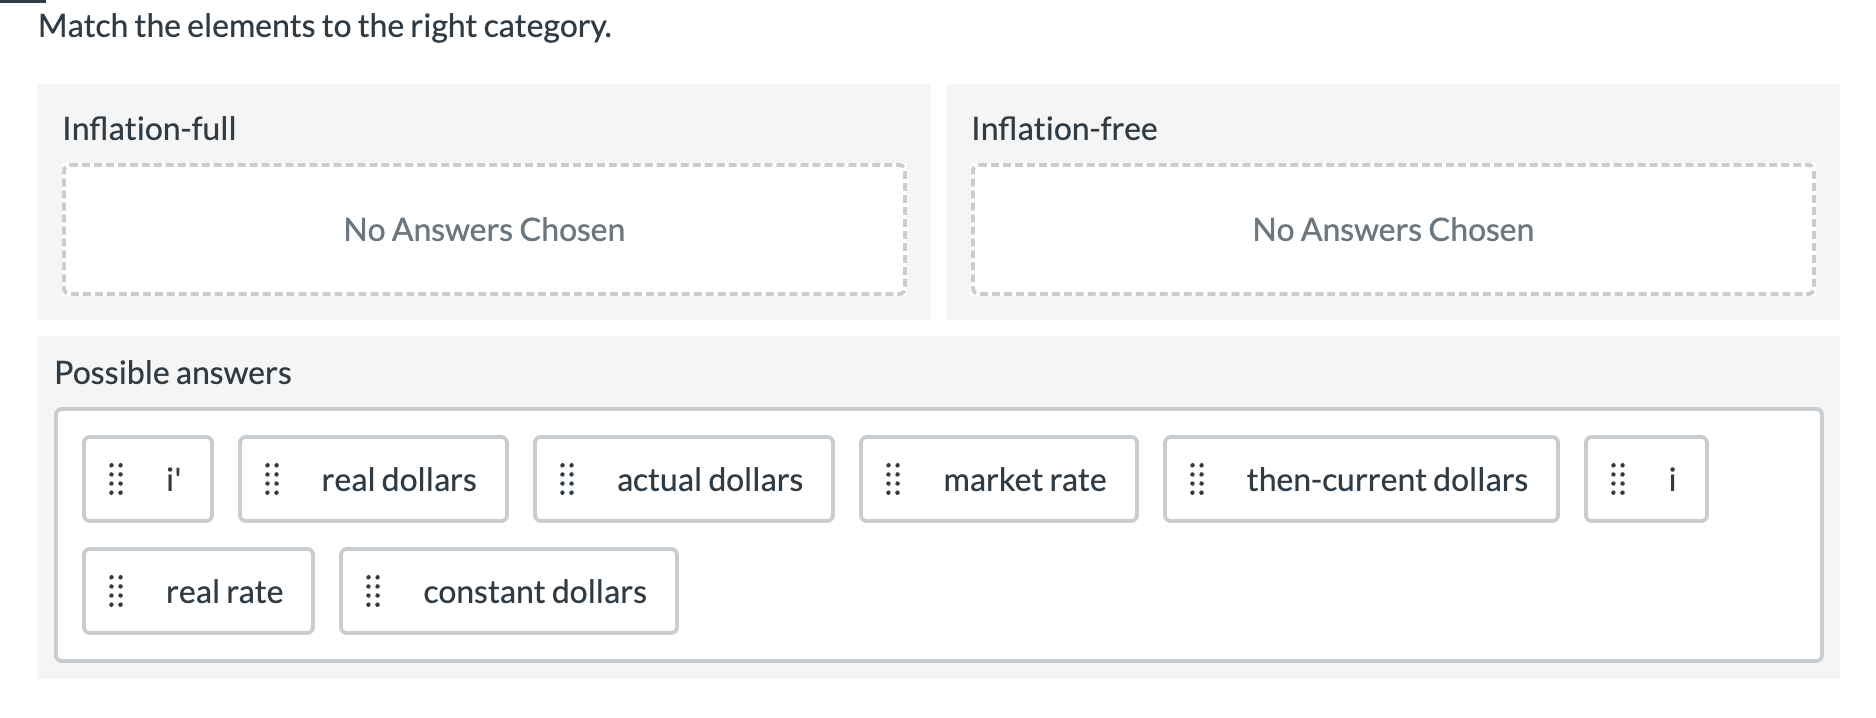Click the drag handle on the i' chip
1876x718 pixels.
pyautogui.click(x=115, y=479)
